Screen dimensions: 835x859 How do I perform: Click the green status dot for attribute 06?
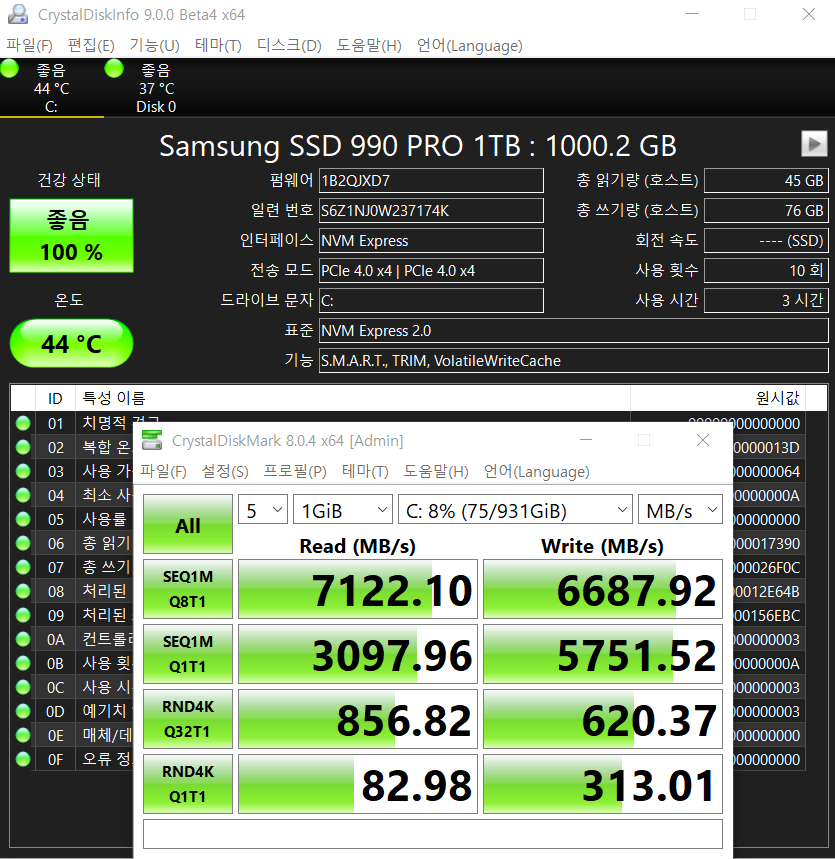(23, 543)
